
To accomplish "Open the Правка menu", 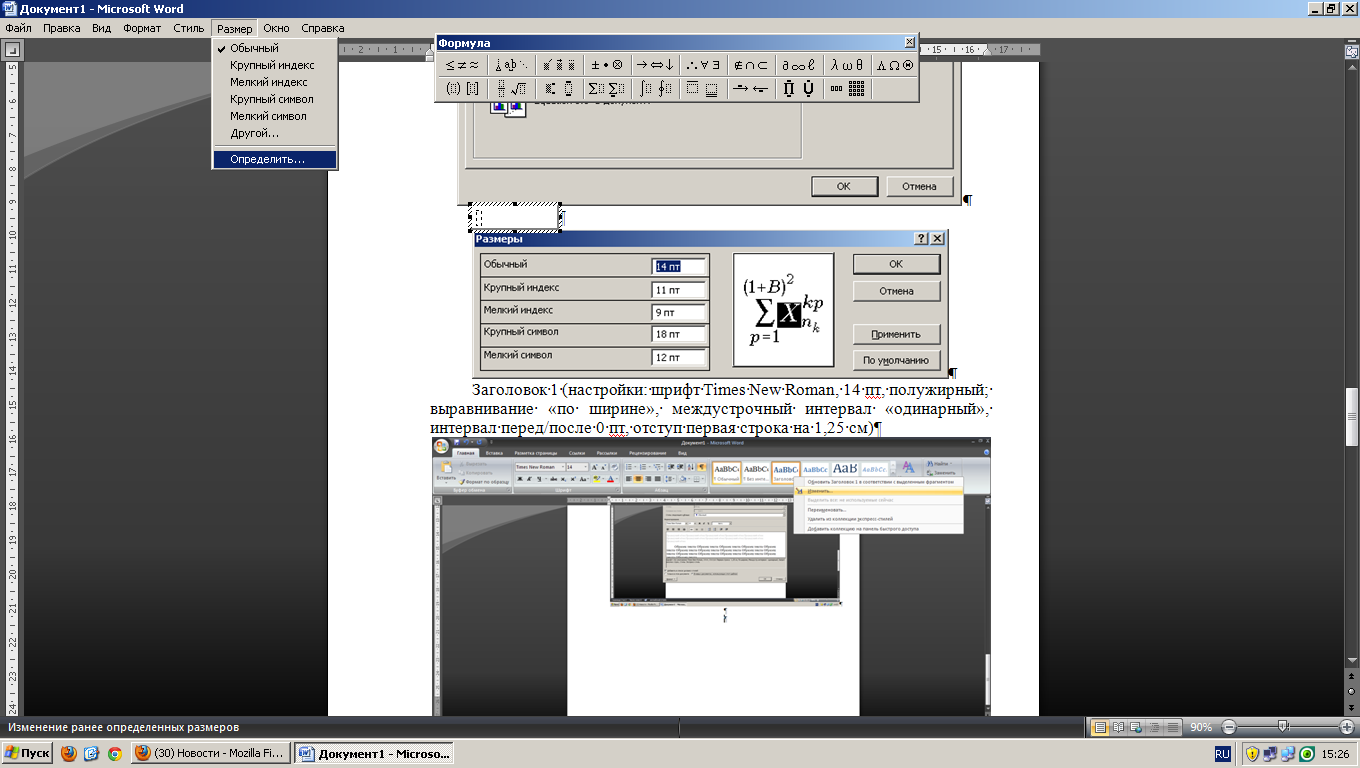I will [x=62, y=28].
